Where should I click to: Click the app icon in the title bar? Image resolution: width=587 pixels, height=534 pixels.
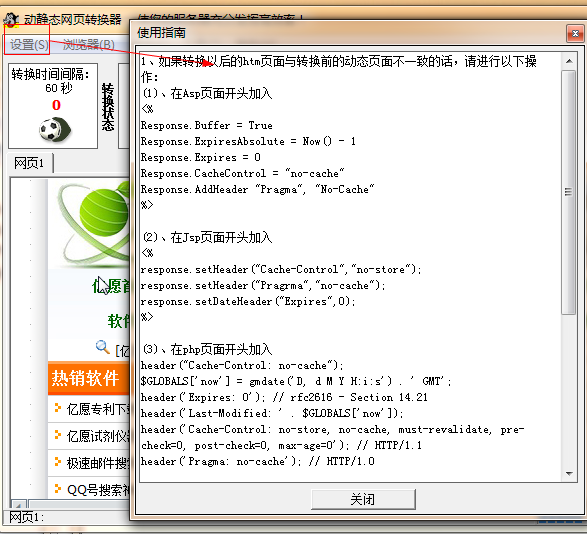(x=11, y=19)
